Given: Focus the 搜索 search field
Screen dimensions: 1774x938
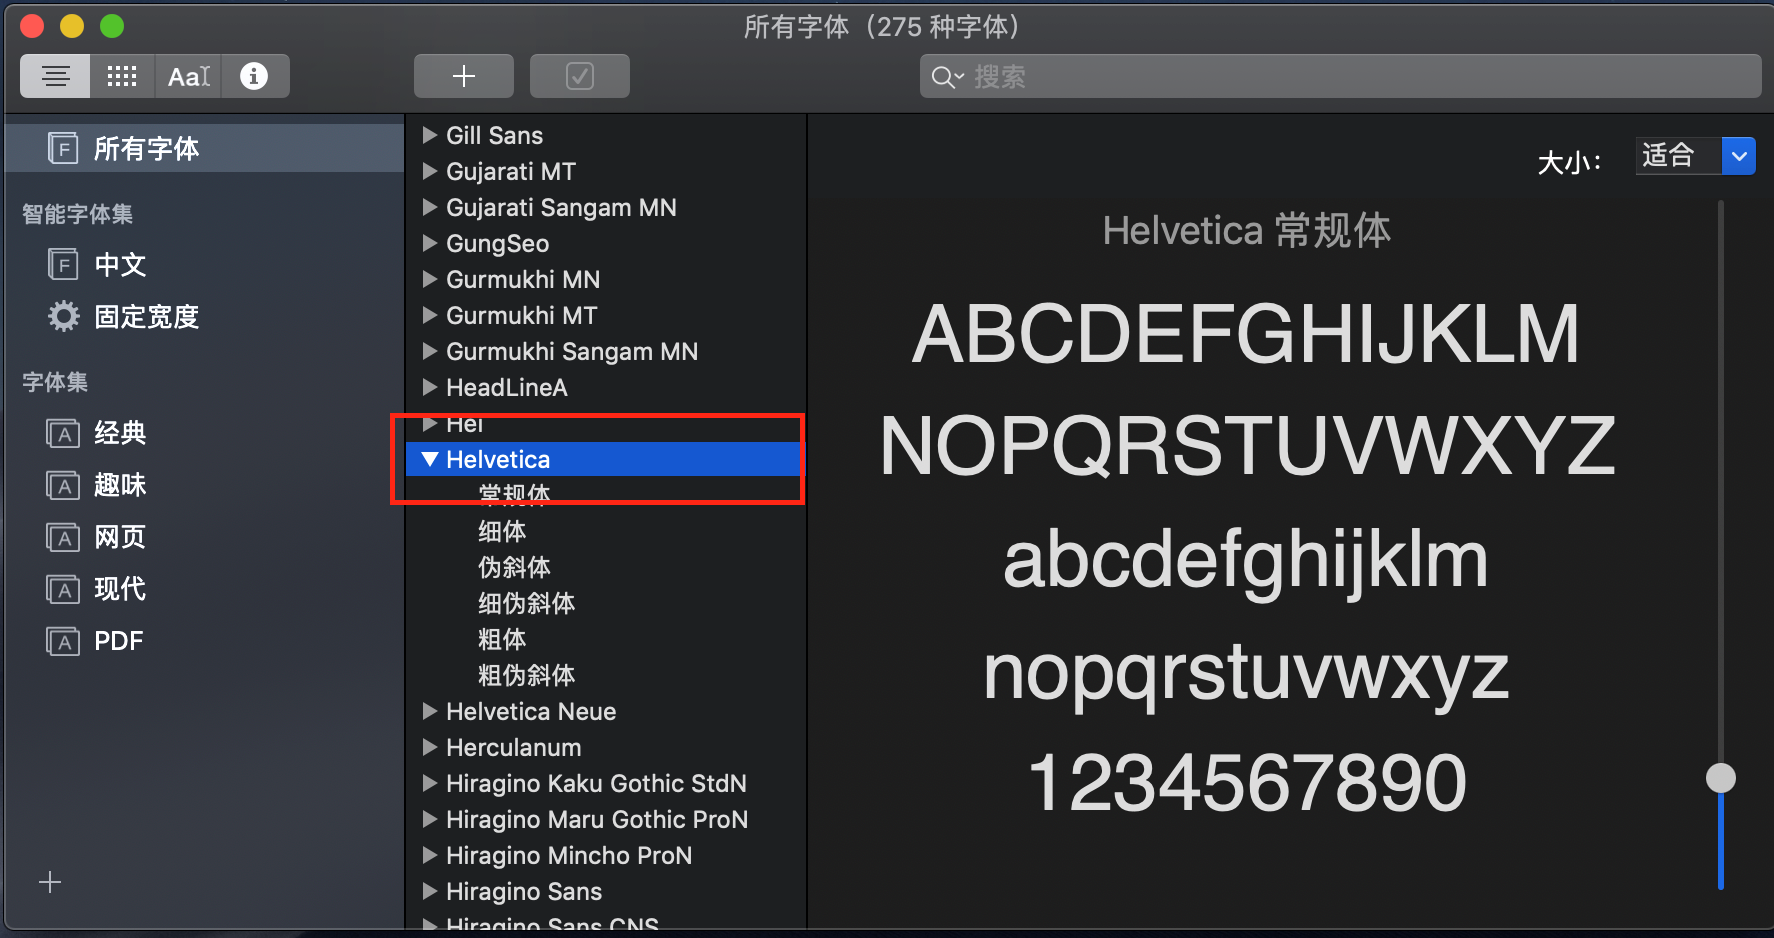Looking at the screenshot, I should 1340,76.
